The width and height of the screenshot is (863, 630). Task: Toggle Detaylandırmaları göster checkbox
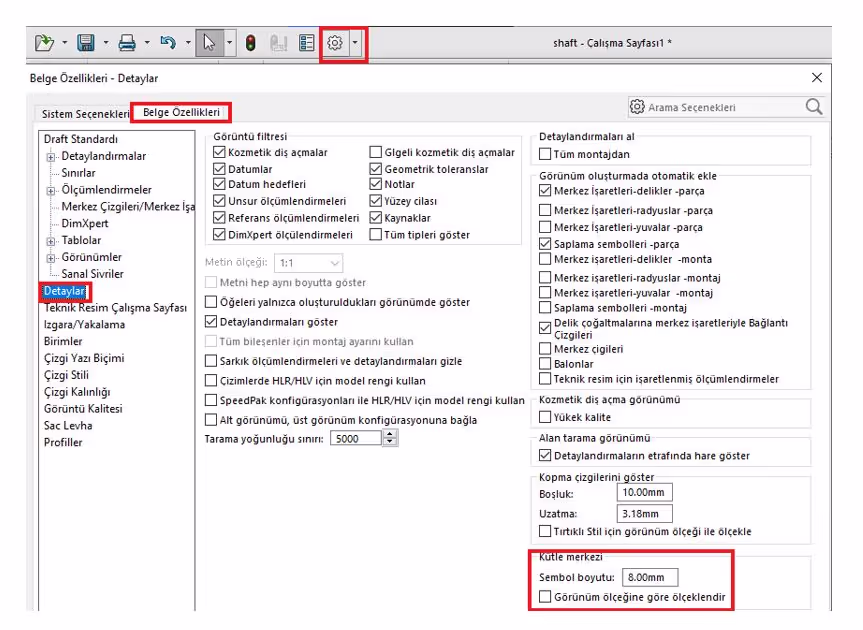(x=211, y=321)
